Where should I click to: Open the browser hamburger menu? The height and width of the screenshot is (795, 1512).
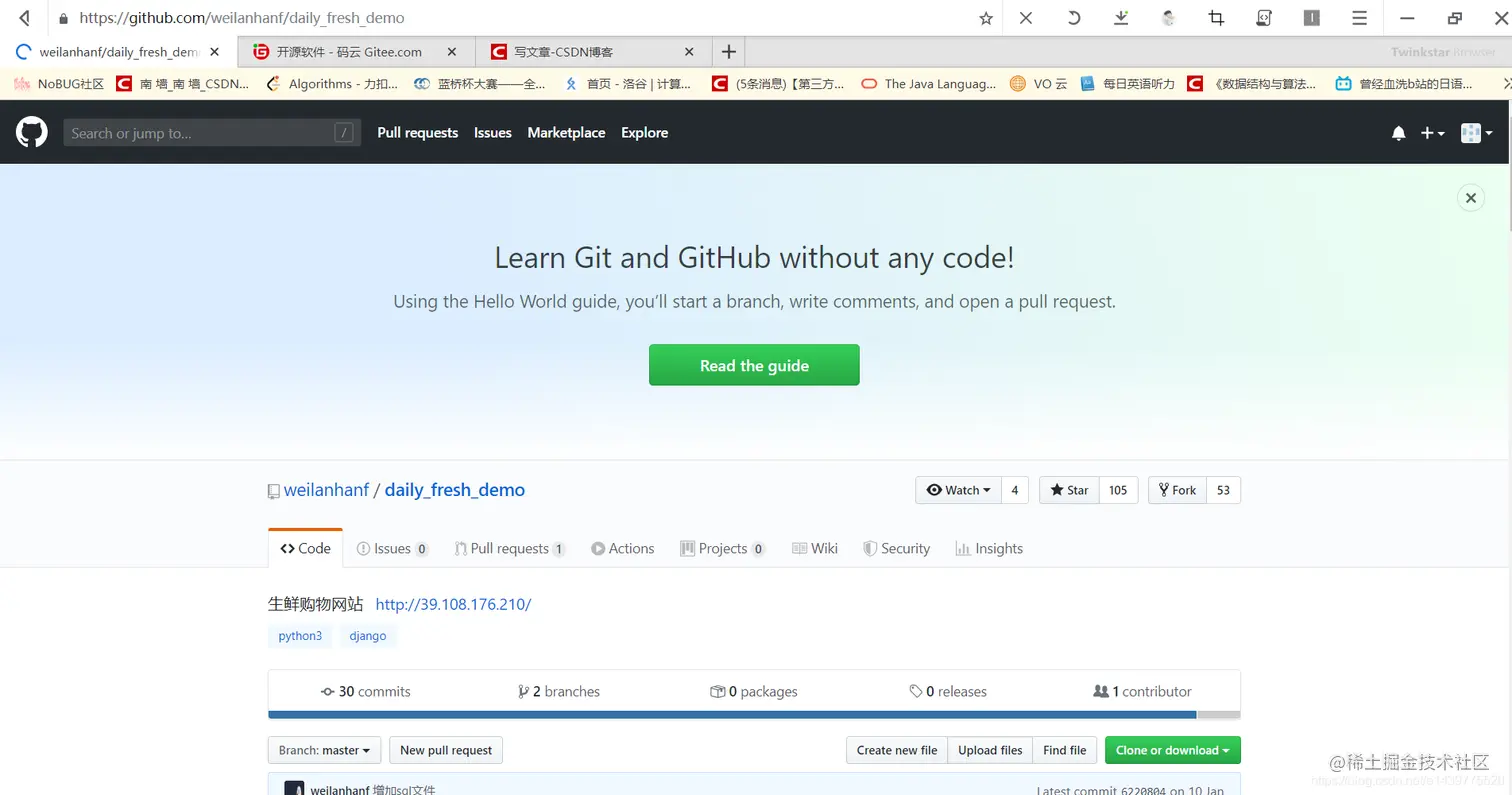tap(1359, 18)
